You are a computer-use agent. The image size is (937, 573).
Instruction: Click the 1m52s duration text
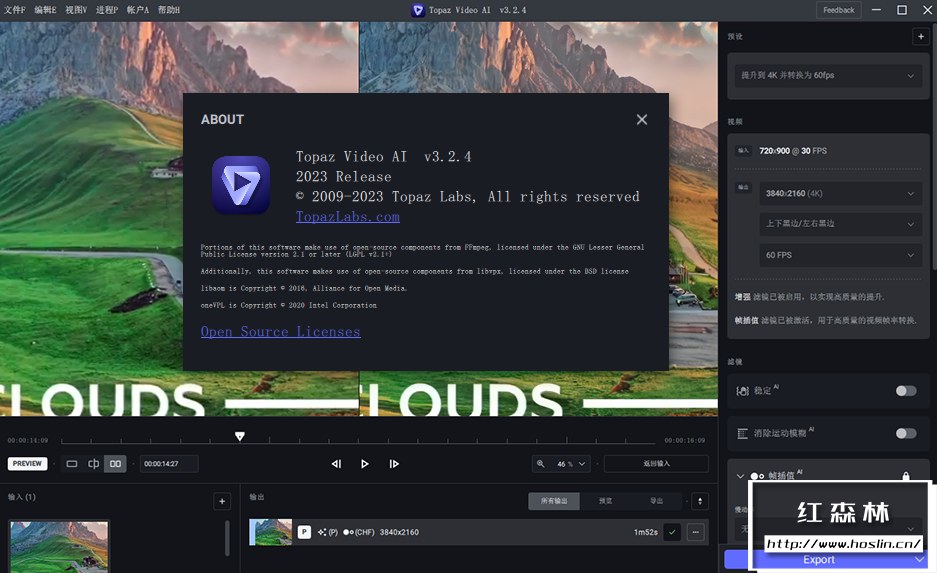tap(646, 532)
